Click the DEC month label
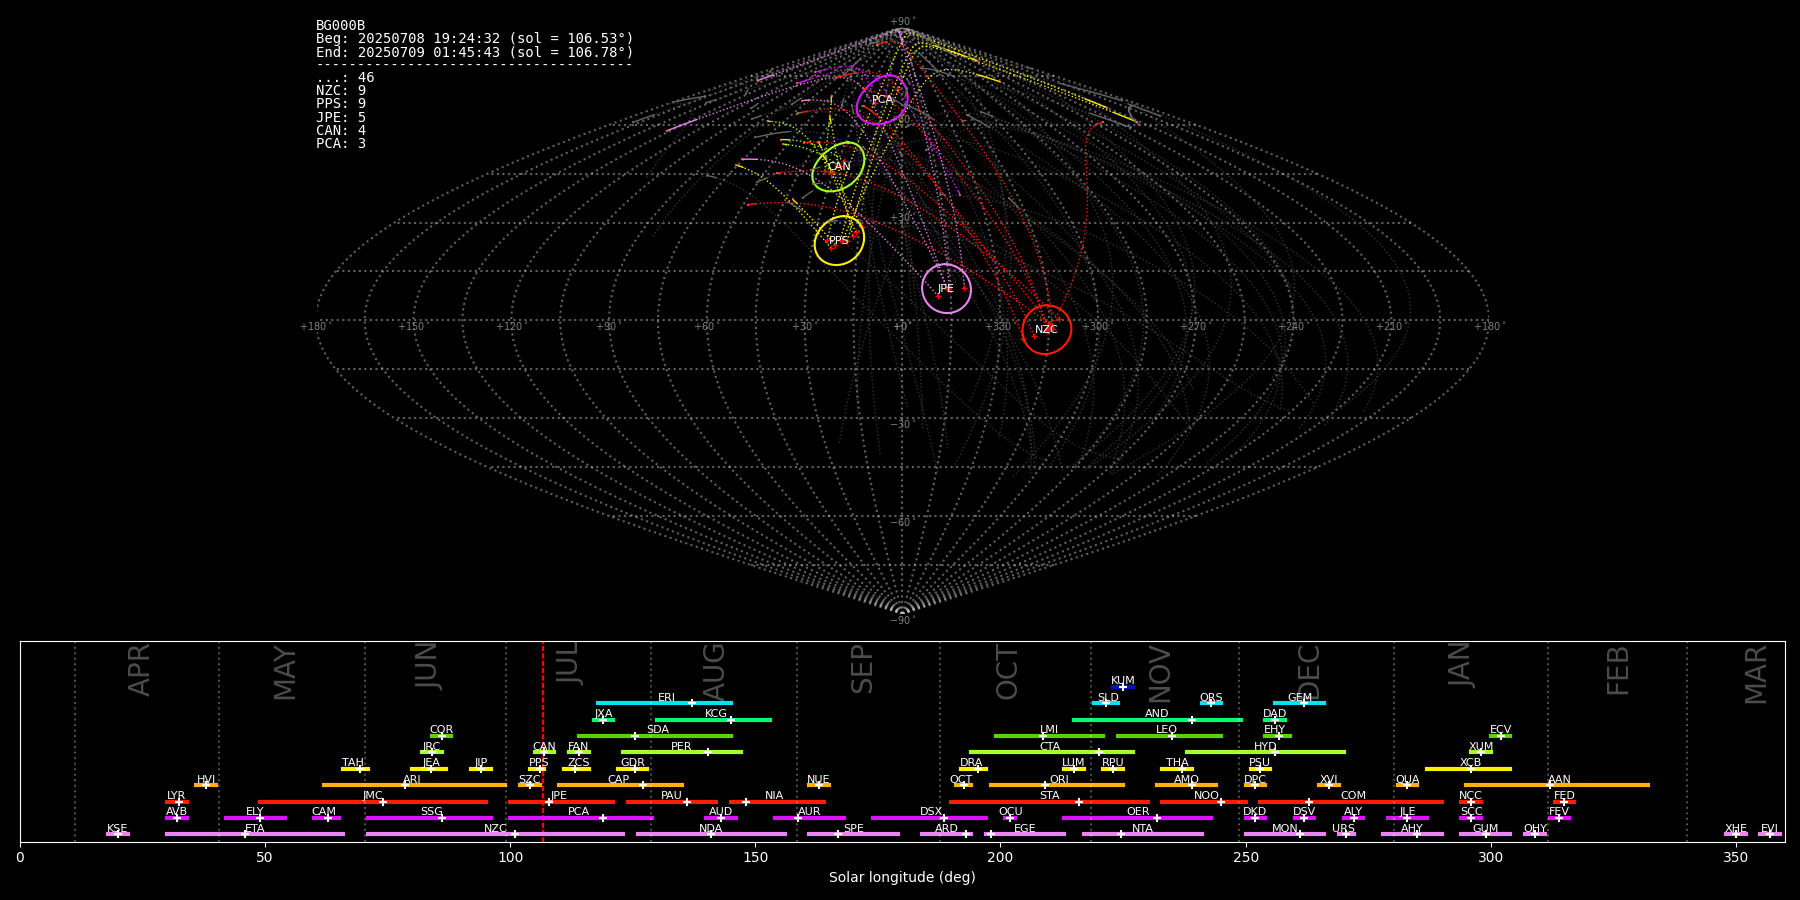The height and width of the screenshot is (900, 1800). click(1308, 672)
